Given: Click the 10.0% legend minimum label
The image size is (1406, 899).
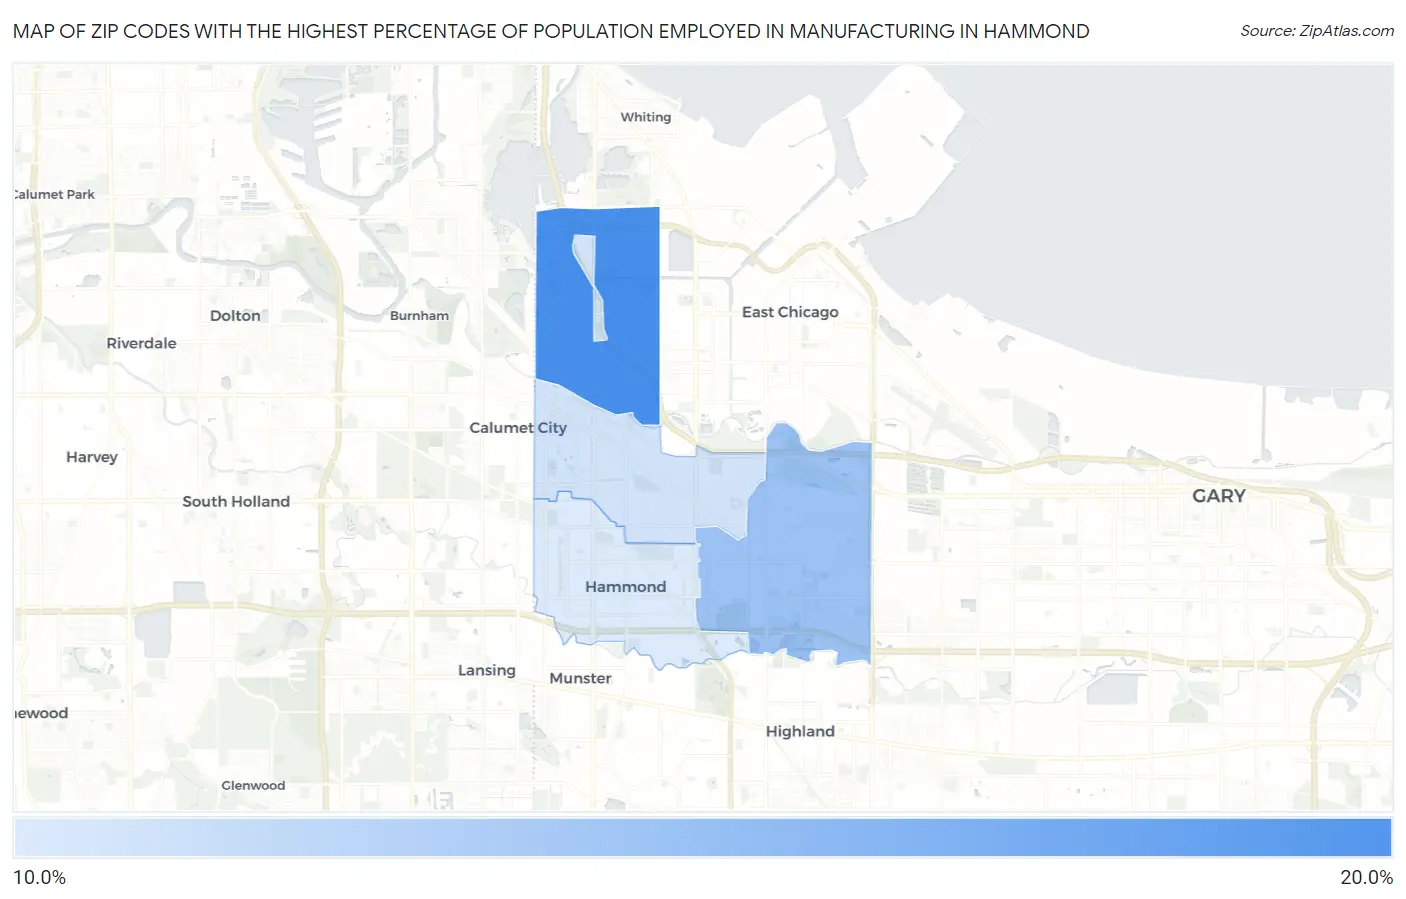Looking at the screenshot, I should [40, 878].
